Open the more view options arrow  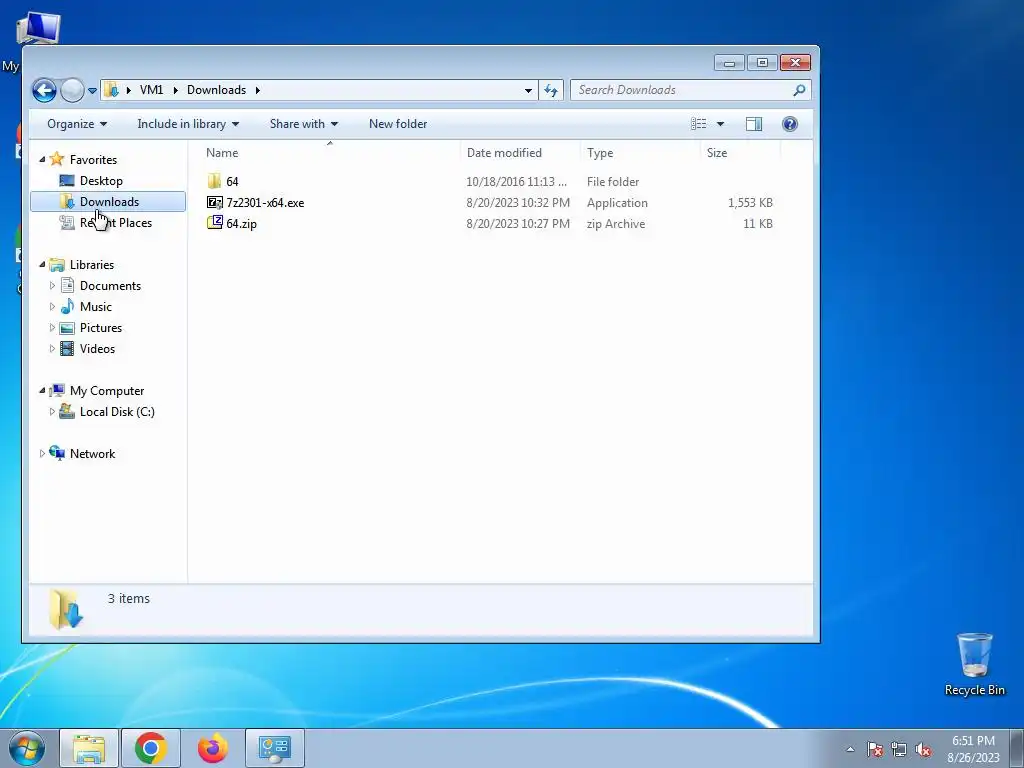[720, 124]
